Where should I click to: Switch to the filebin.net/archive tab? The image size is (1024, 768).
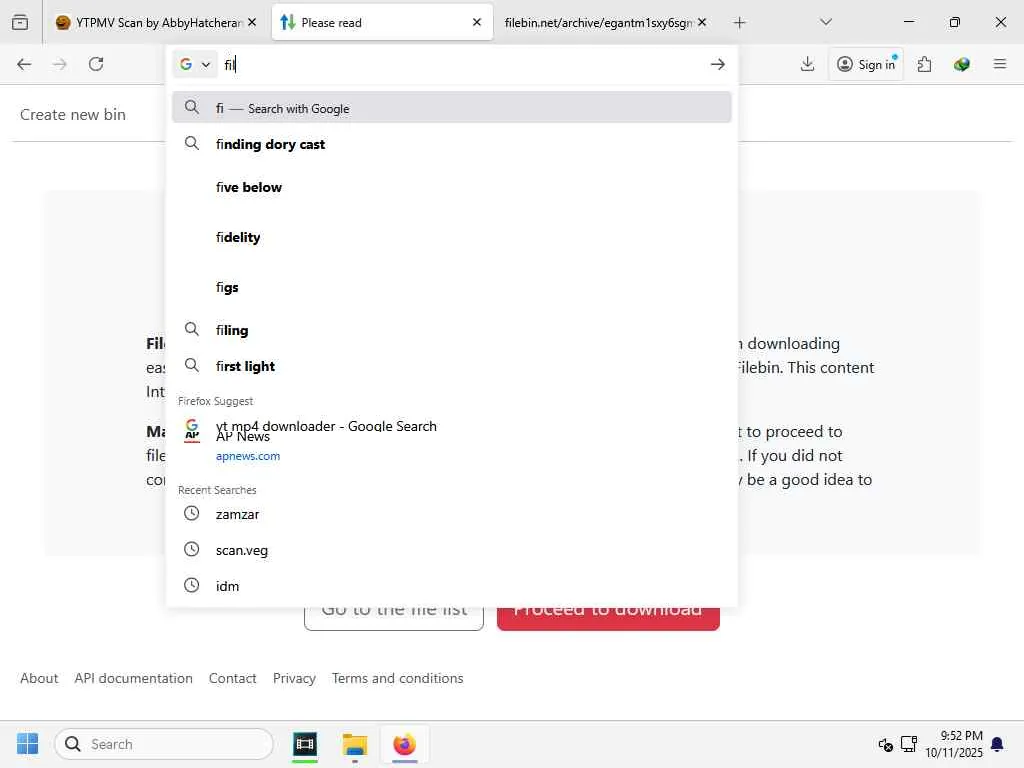tap(598, 22)
